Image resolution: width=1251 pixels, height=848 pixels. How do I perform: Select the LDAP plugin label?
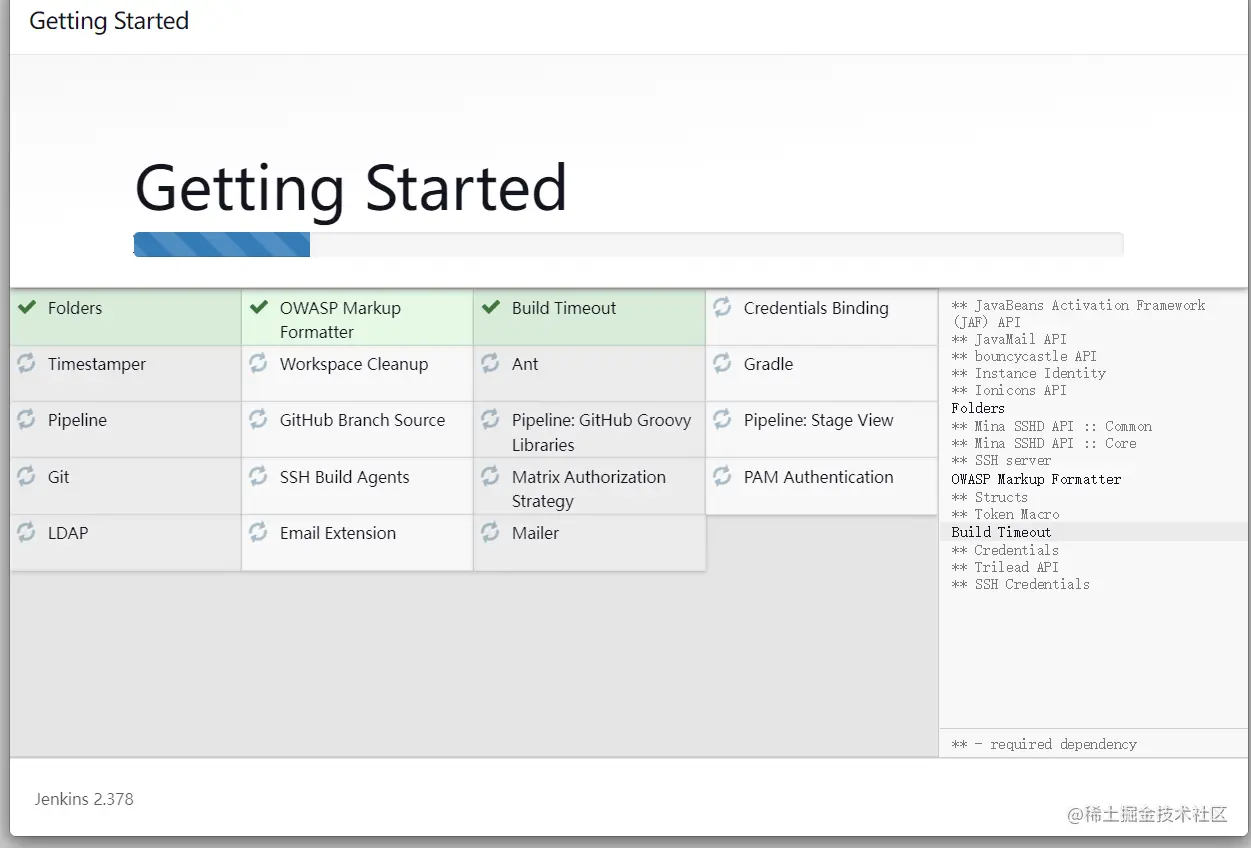tap(68, 533)
